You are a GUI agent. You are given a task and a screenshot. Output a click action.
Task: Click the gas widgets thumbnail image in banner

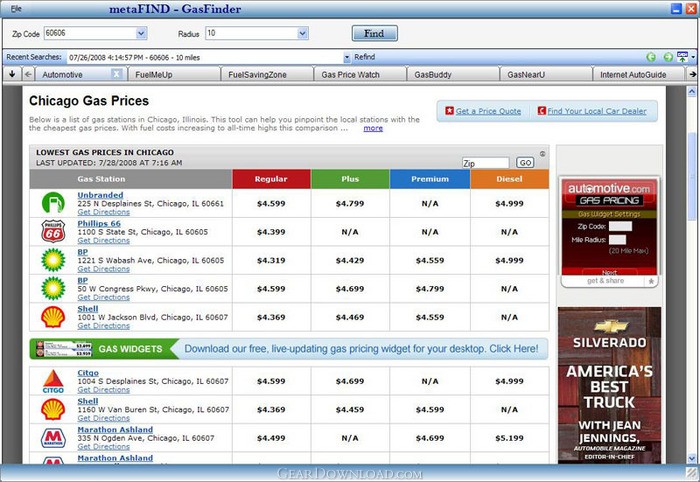64,349
